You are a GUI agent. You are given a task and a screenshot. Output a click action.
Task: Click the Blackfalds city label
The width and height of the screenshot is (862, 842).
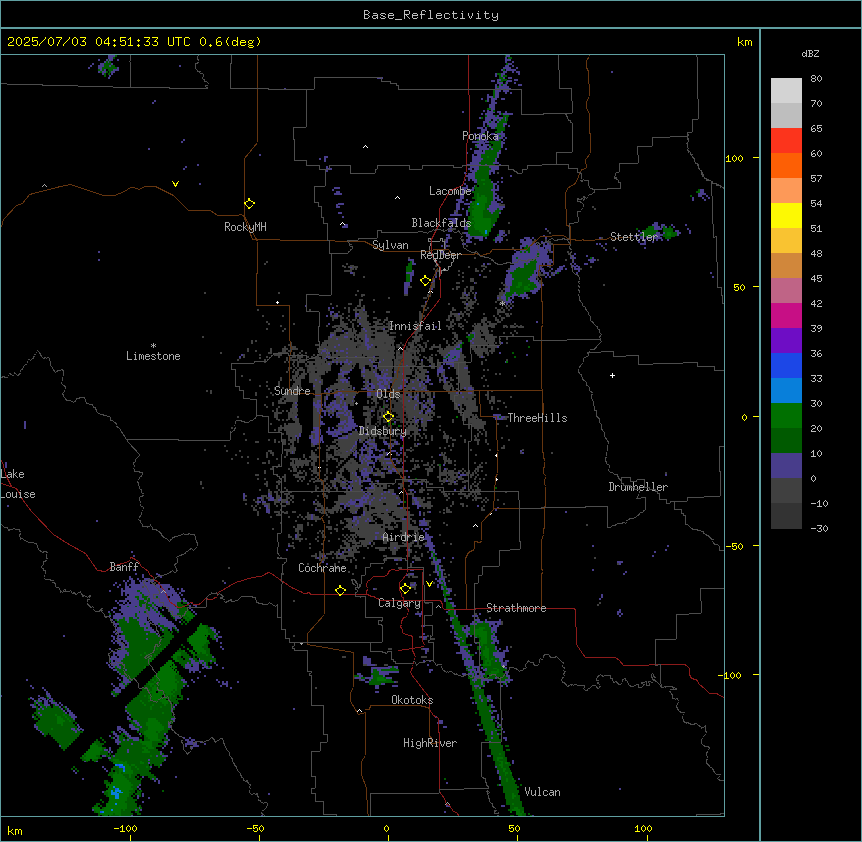pos(441,223)
